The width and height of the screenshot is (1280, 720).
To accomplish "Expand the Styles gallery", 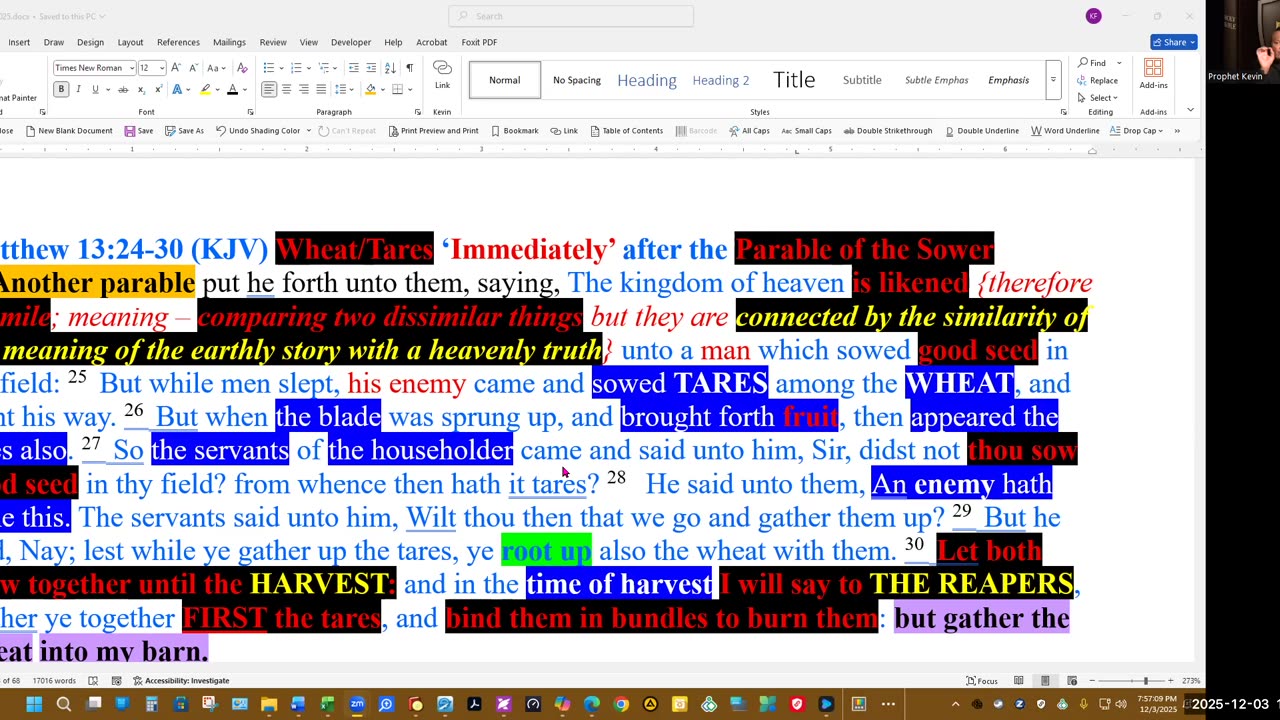I will pyautogui.click(x=1053, y=80).
